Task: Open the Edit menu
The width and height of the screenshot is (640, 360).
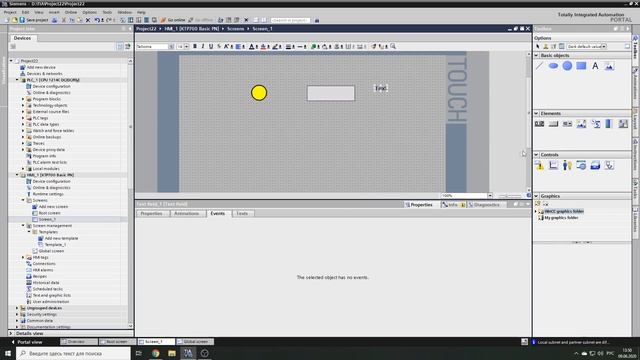Action: (25, 12)
